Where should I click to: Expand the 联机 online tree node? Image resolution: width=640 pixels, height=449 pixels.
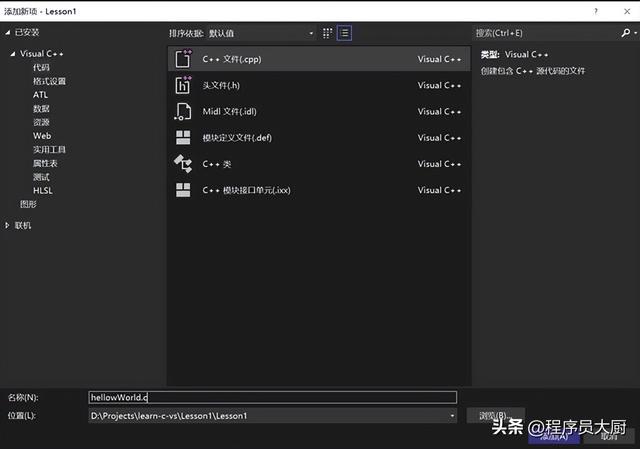[8, 225]
